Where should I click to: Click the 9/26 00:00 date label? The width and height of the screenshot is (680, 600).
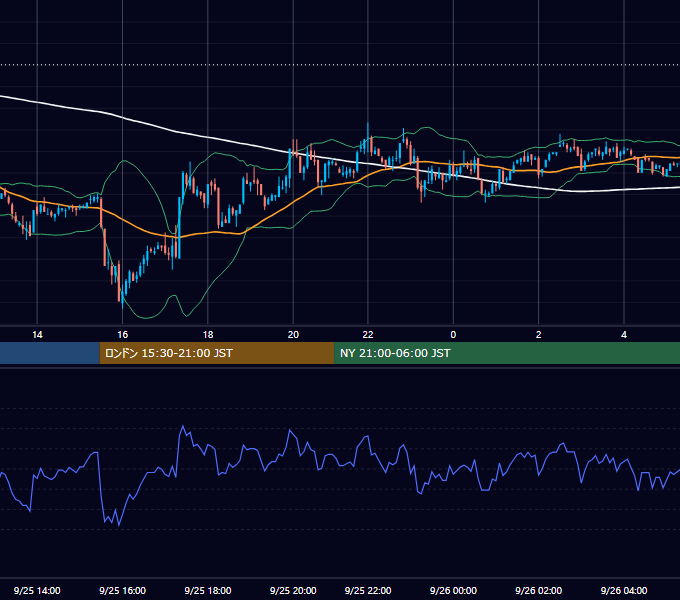453,590
